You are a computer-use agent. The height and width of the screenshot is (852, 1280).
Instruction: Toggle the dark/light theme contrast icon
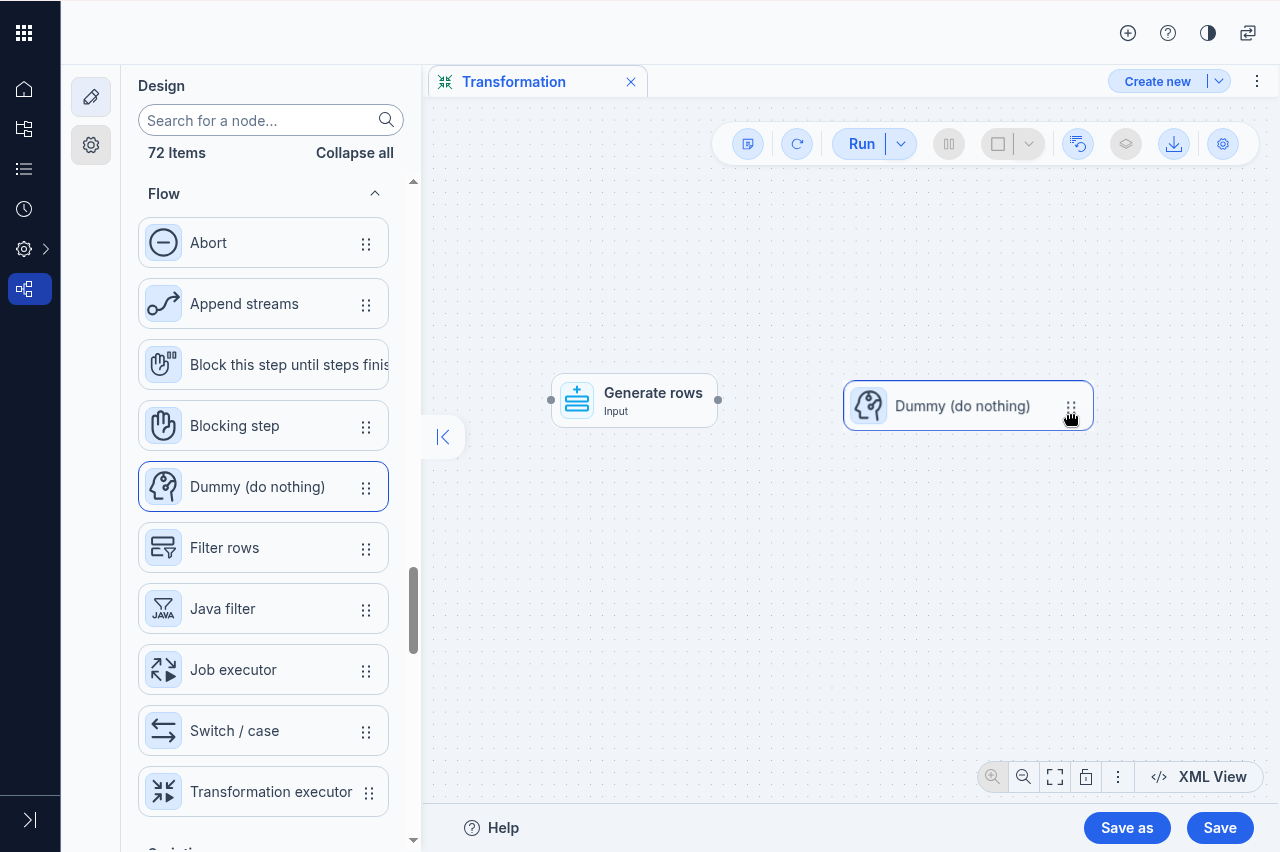(x=1208, y=33)
